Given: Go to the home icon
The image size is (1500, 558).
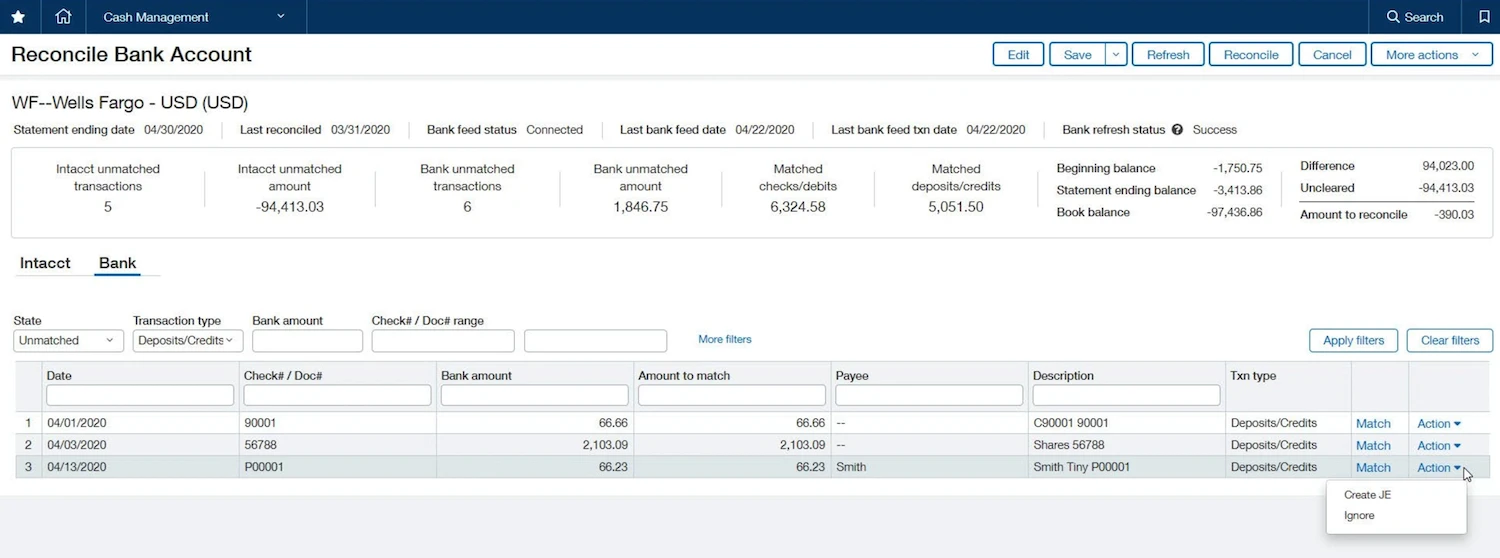Looking at the screenshot, I should point(63,17).
